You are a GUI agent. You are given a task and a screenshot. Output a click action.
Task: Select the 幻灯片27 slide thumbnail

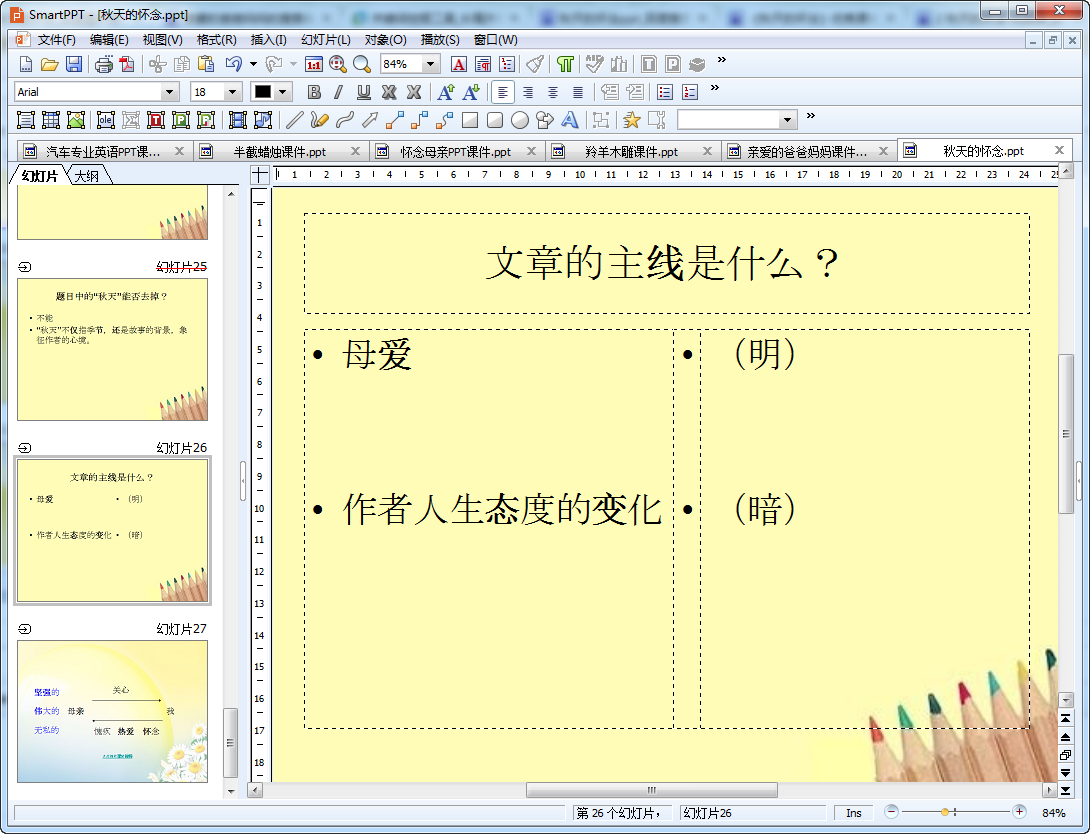[113, 711]
